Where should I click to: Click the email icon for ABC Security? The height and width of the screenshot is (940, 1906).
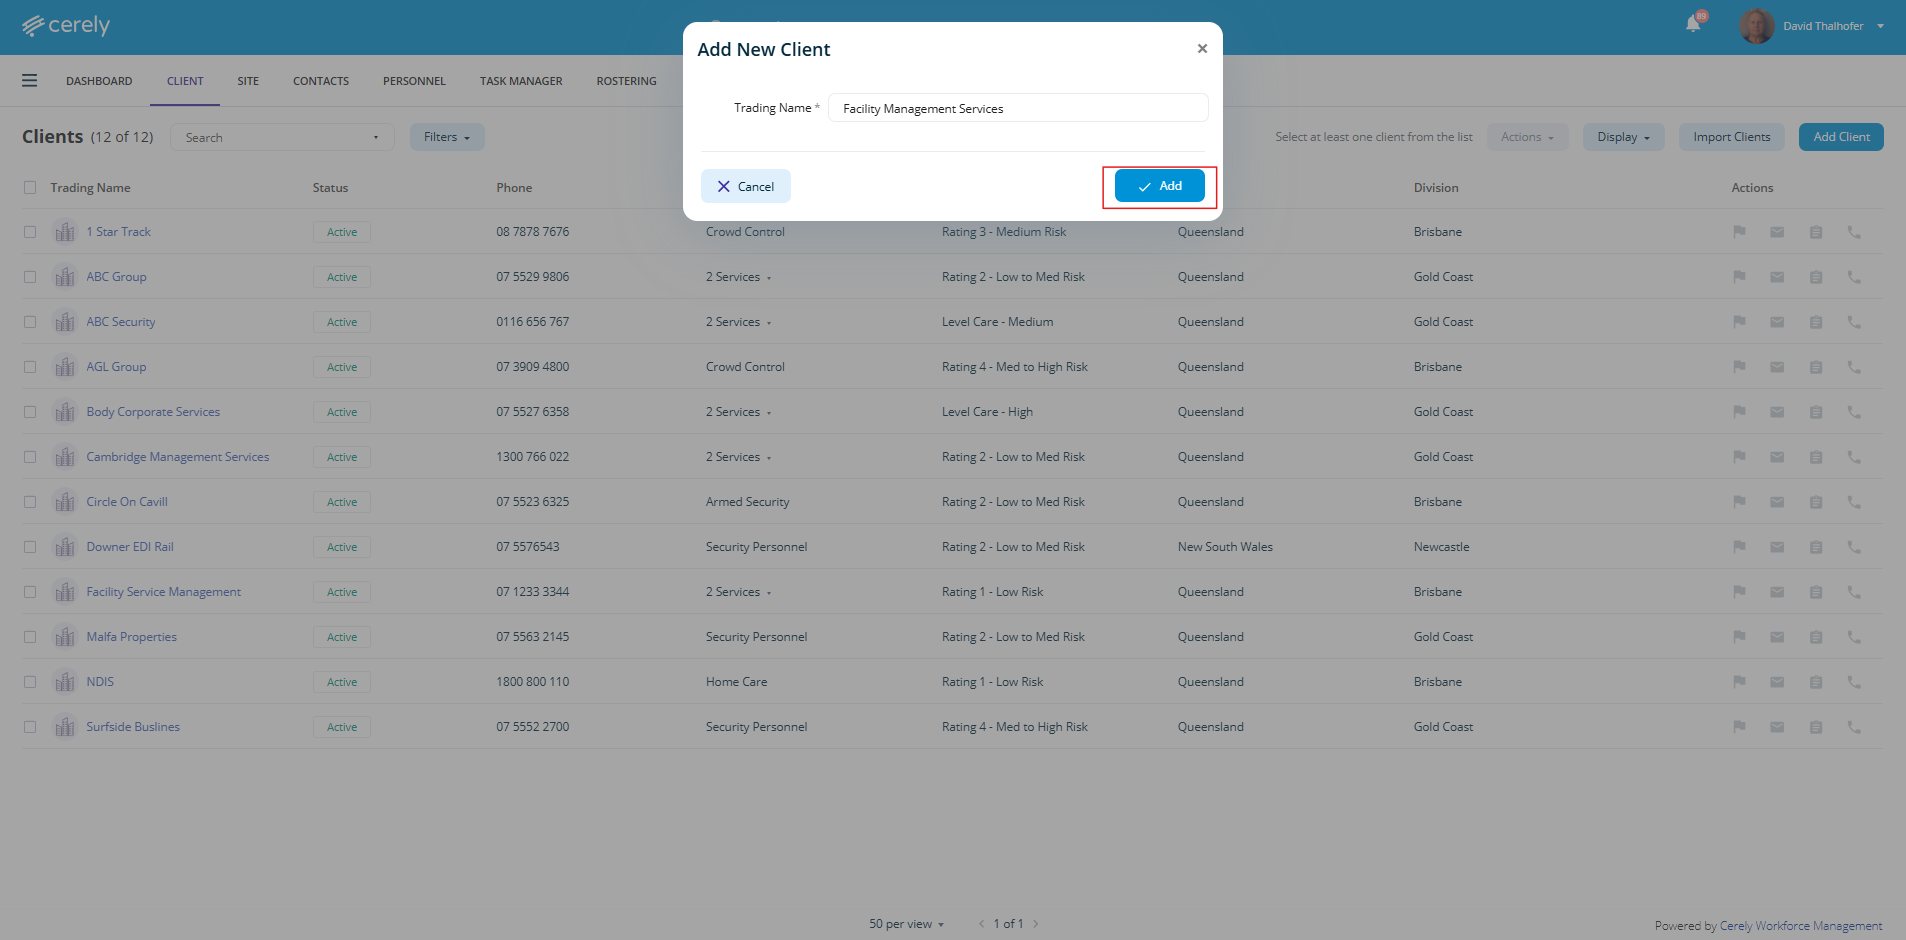click(1777, 322)
